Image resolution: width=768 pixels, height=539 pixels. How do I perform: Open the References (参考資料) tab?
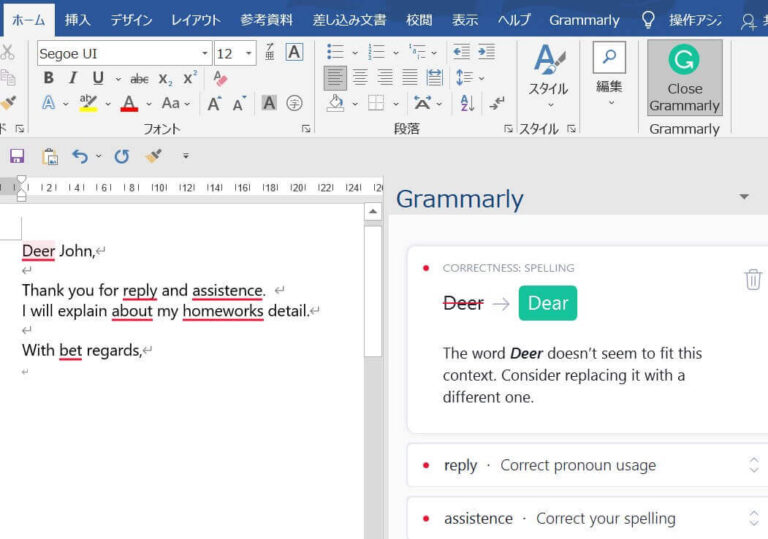click(266, 20)
